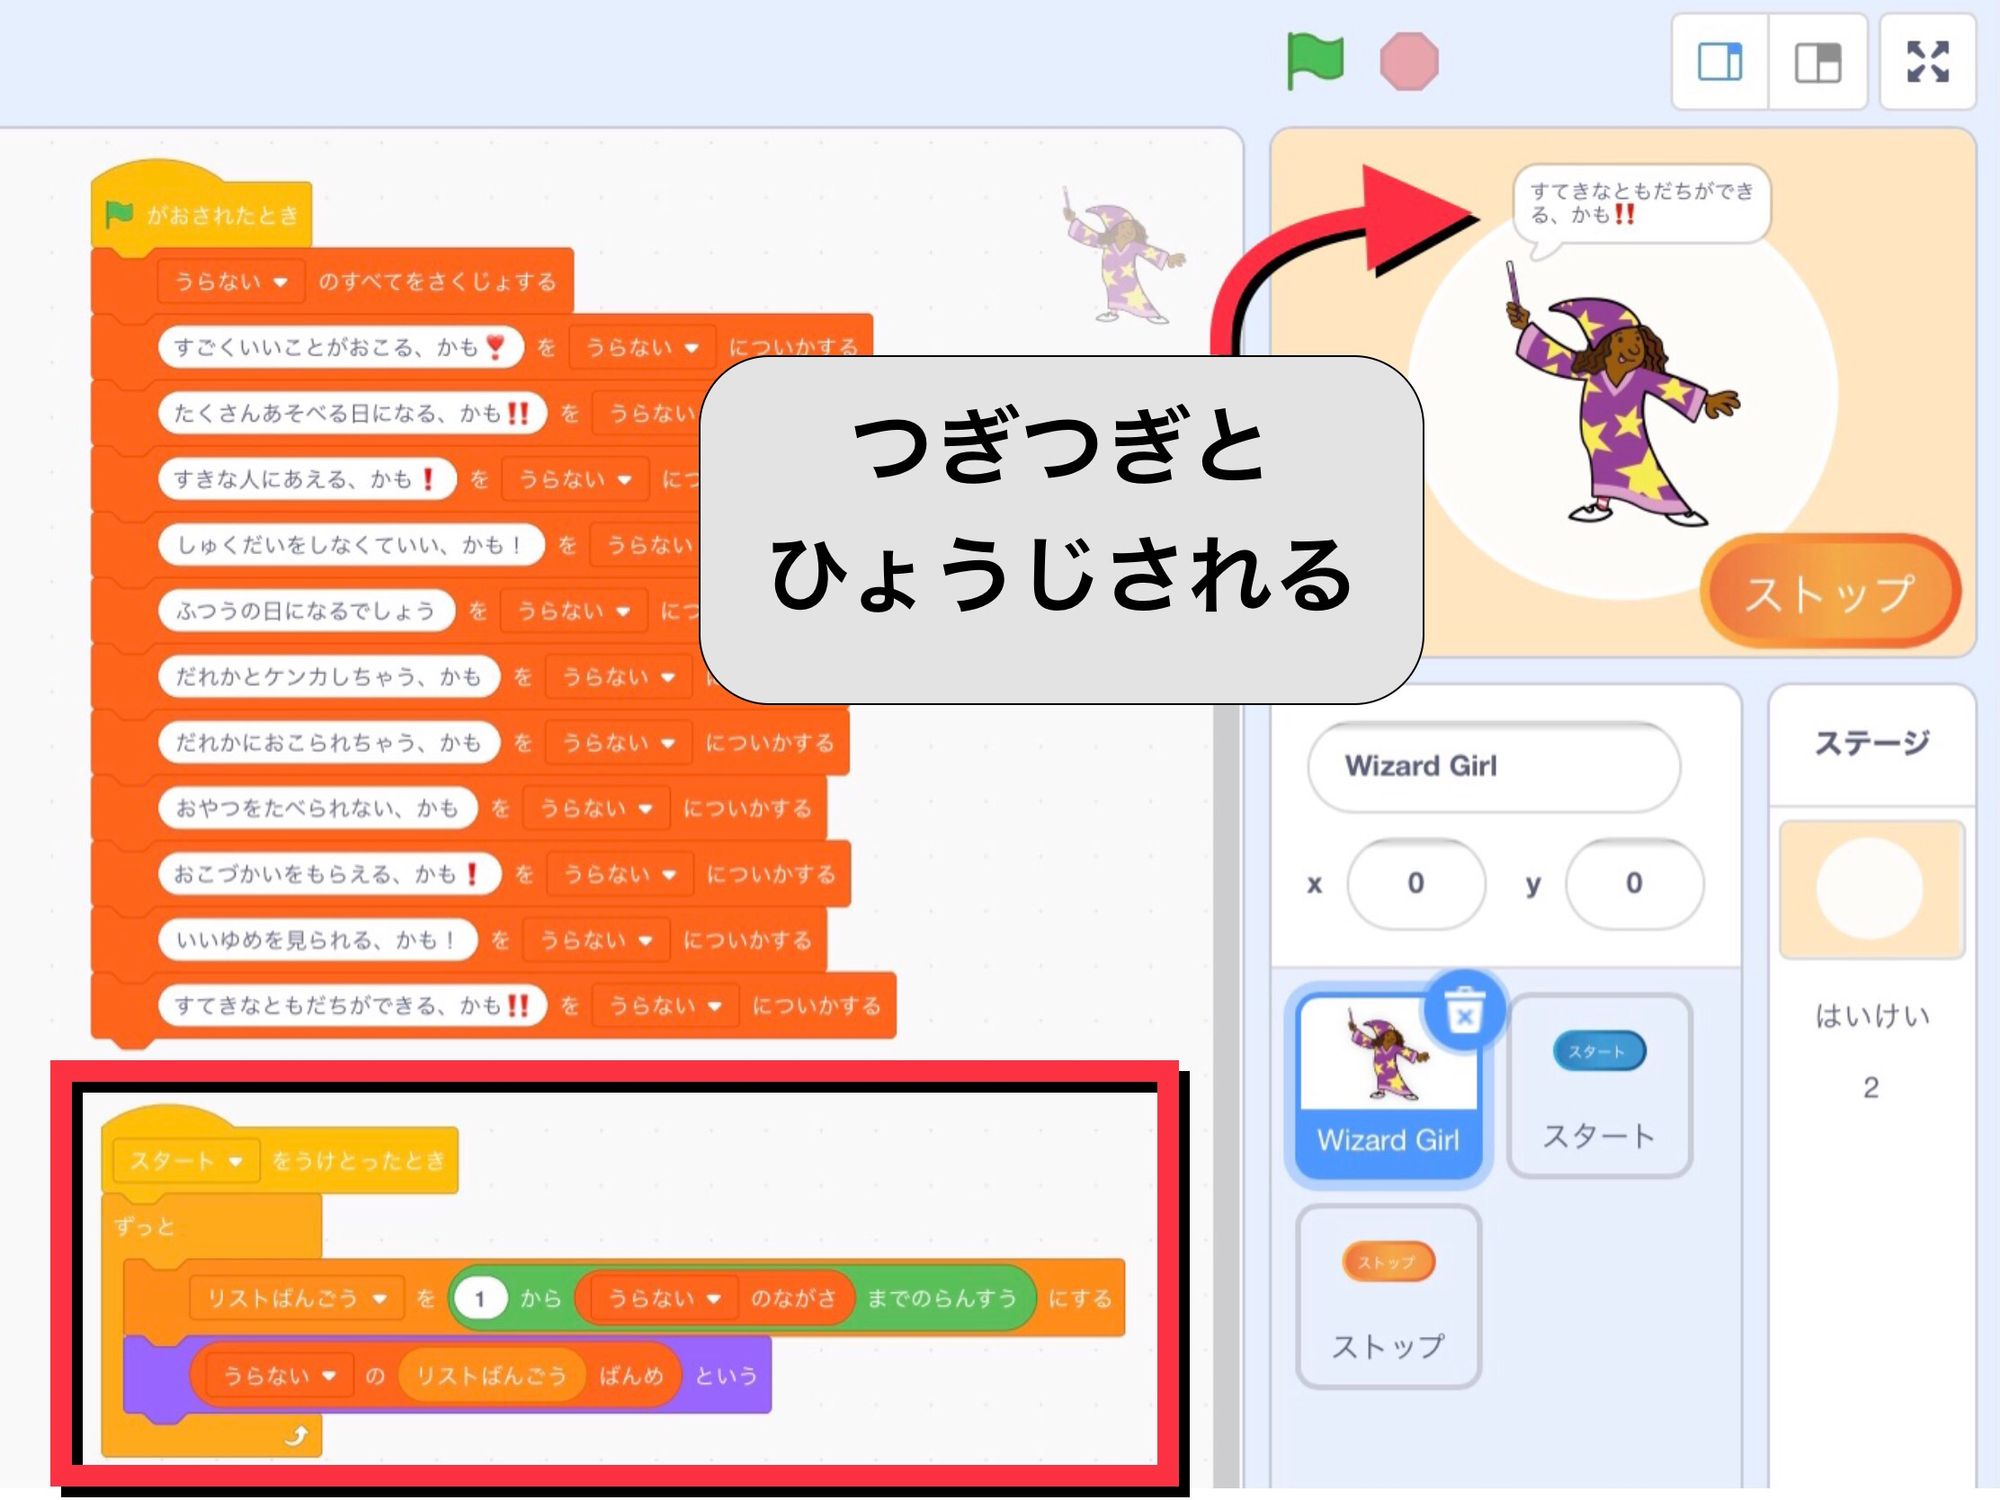Click the ストップ button on the stage

pos(1830,592)
